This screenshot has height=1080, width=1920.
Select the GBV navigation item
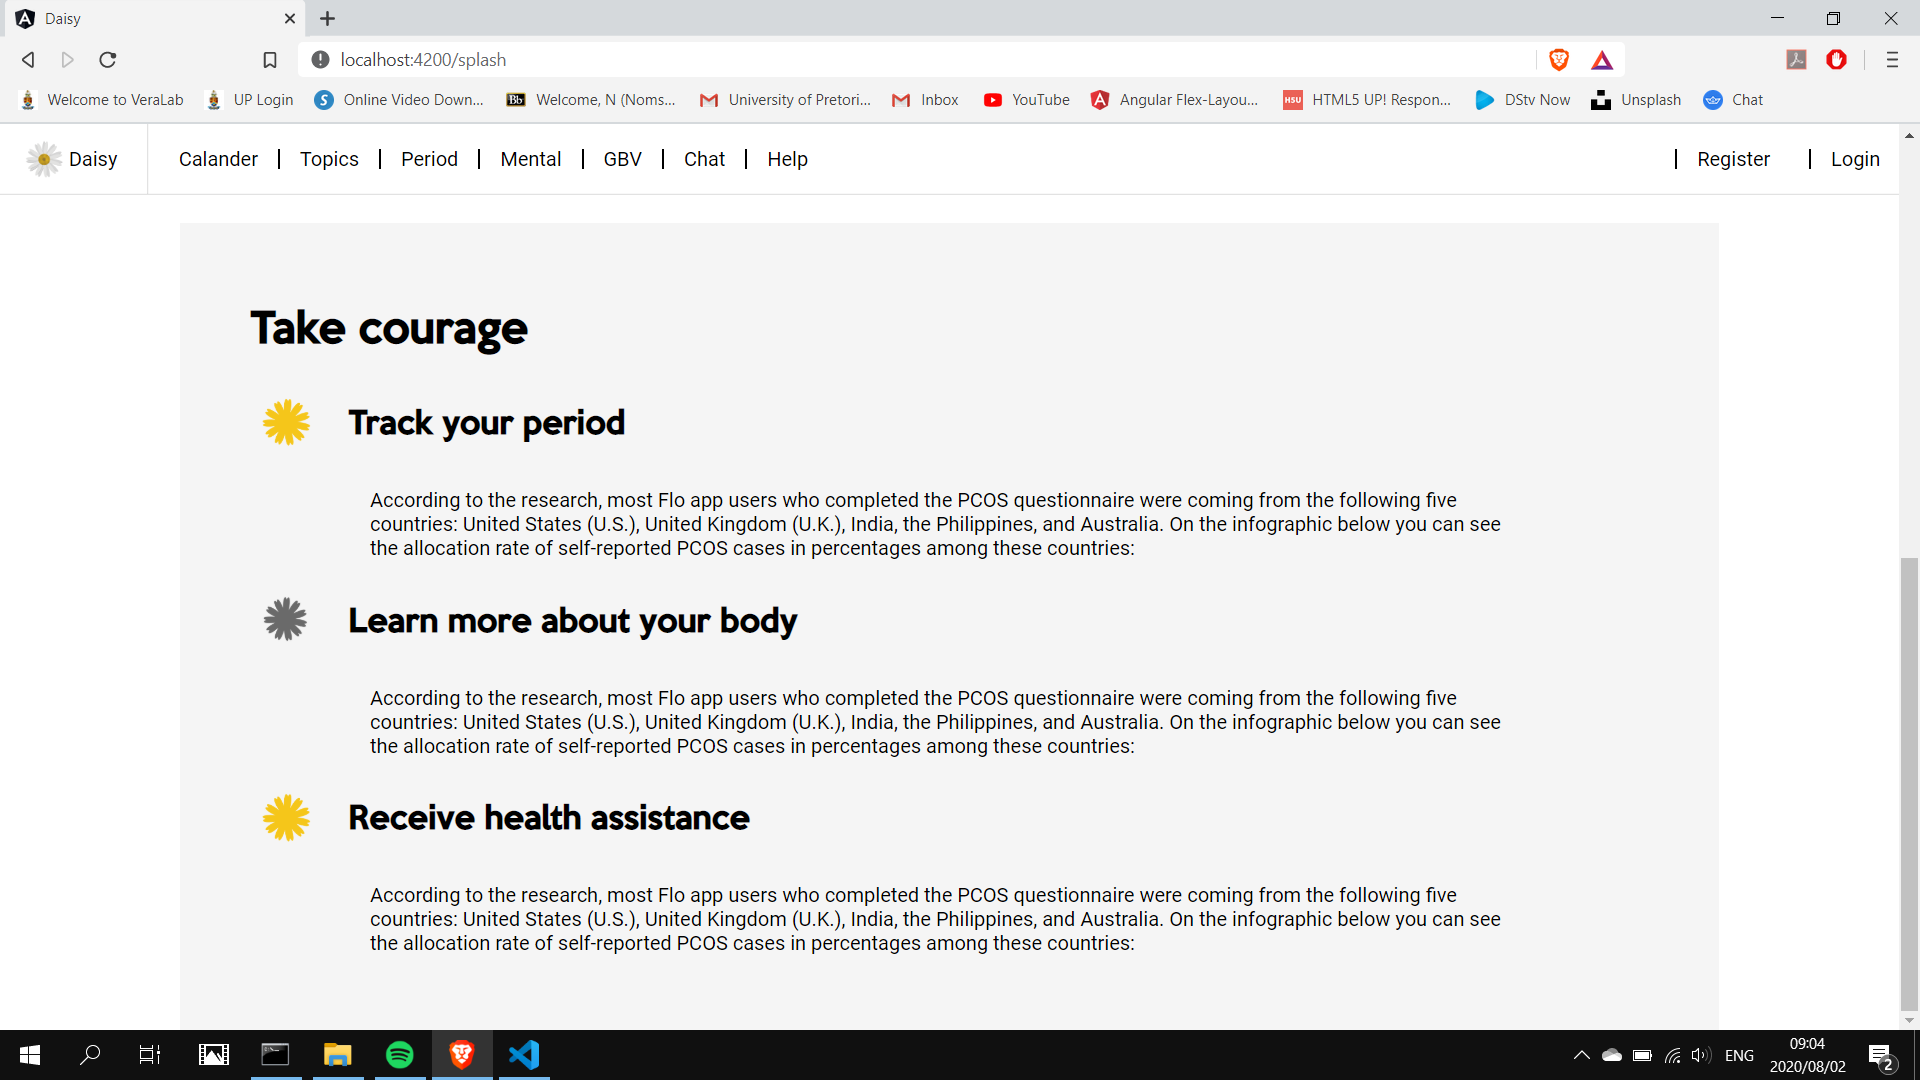pyautogui.click(x=622, y=159)
